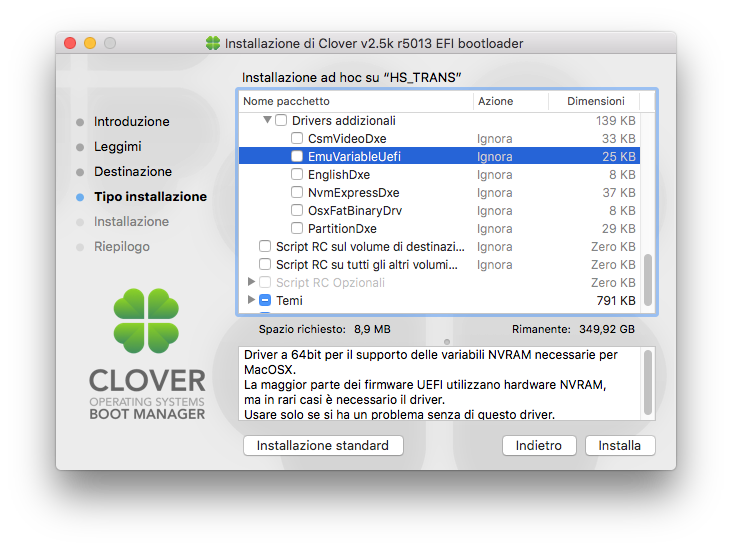This screenshot has height=550, width=732.
Task: Enable the CsmVideoDxe checkbox
Action: tap(297, 138)
